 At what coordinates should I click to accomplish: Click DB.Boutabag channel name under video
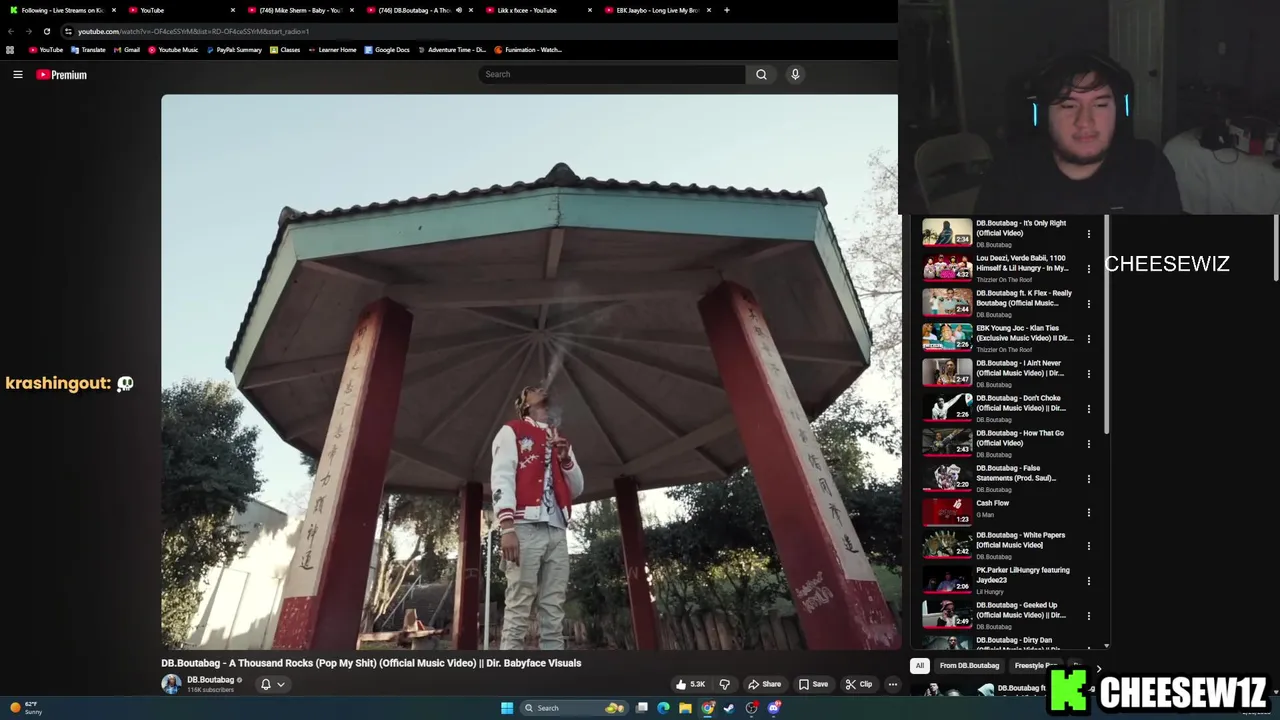pos(210,680)
